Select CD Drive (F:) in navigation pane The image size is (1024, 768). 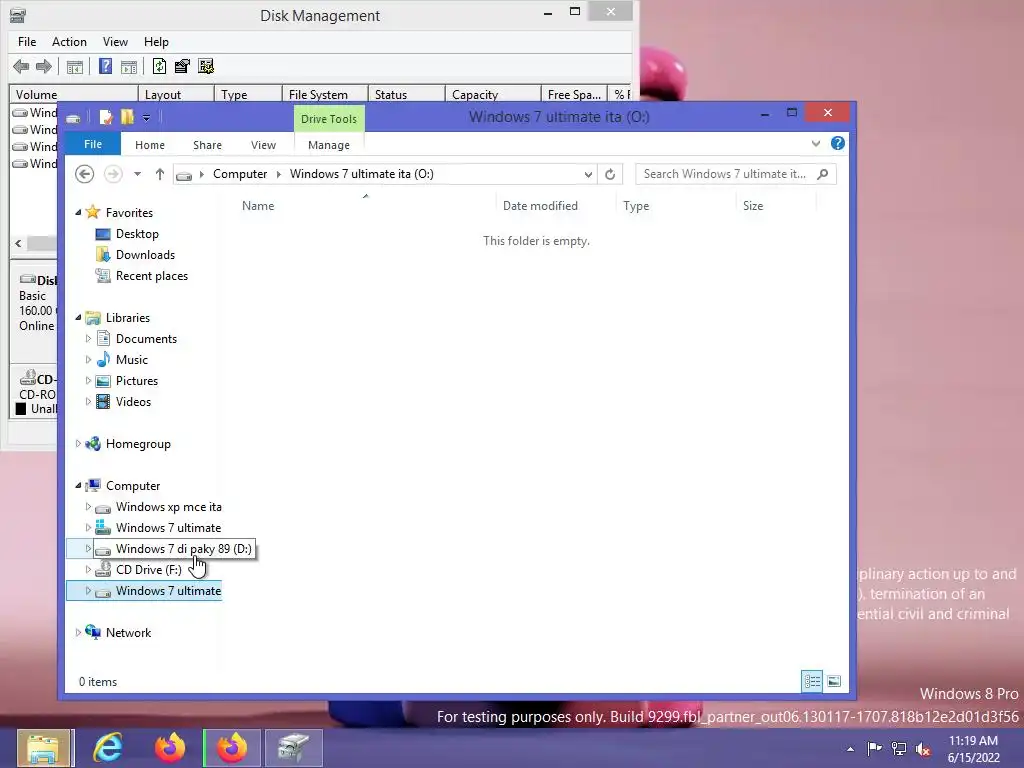point(148,569)
